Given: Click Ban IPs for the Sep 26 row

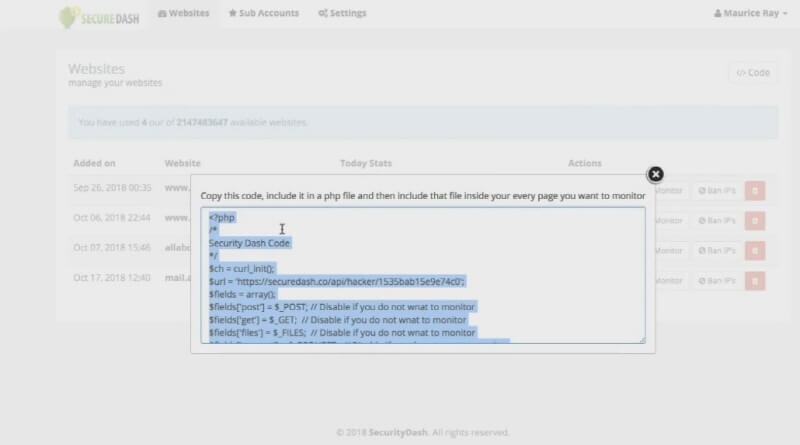Looking at the screenshot, I should [x=717, y=191].
